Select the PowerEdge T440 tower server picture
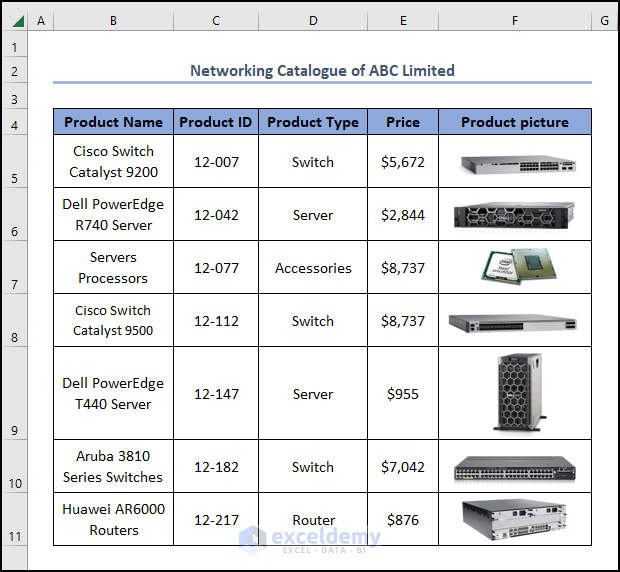Screen dimensions: 620x572 [520, 392]
